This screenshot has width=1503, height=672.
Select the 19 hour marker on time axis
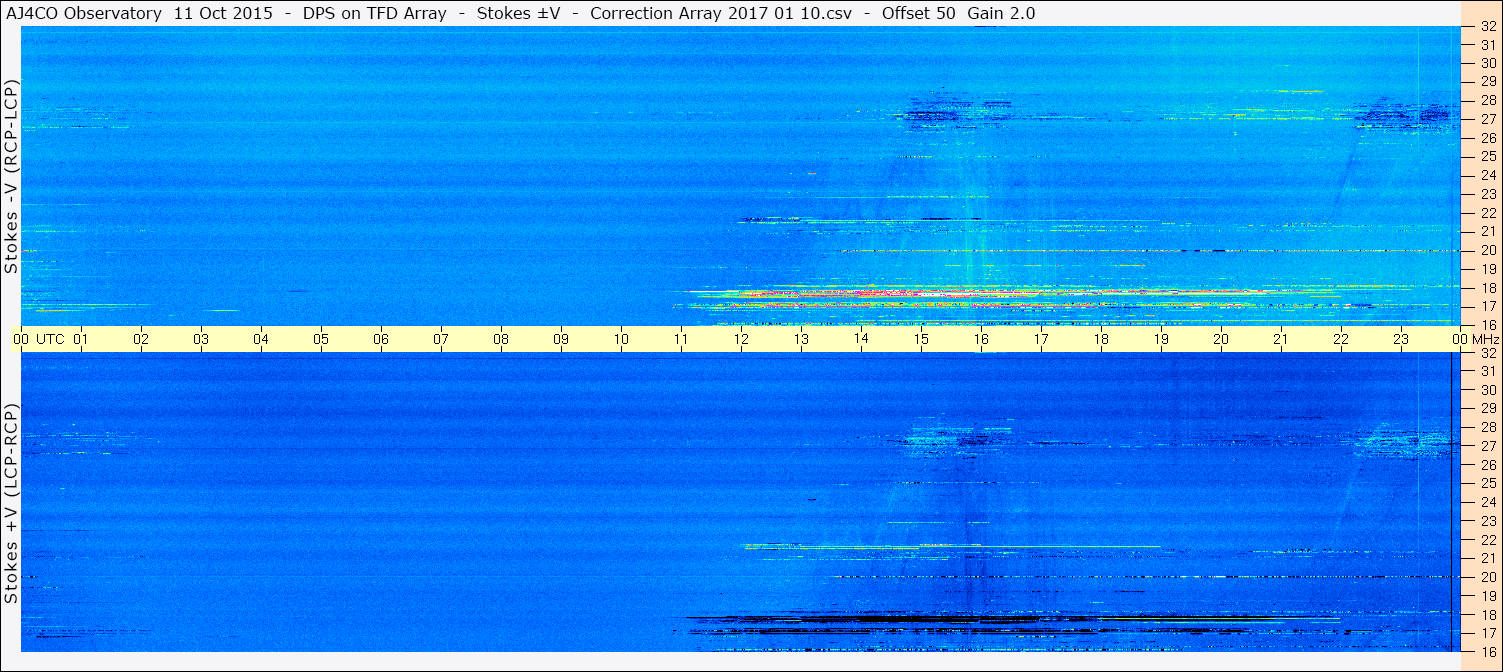1161,339
